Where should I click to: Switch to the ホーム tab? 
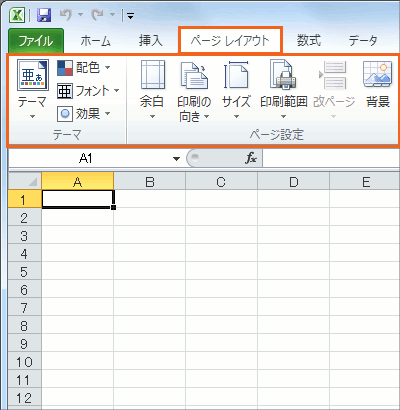click(x=95, y=41)
